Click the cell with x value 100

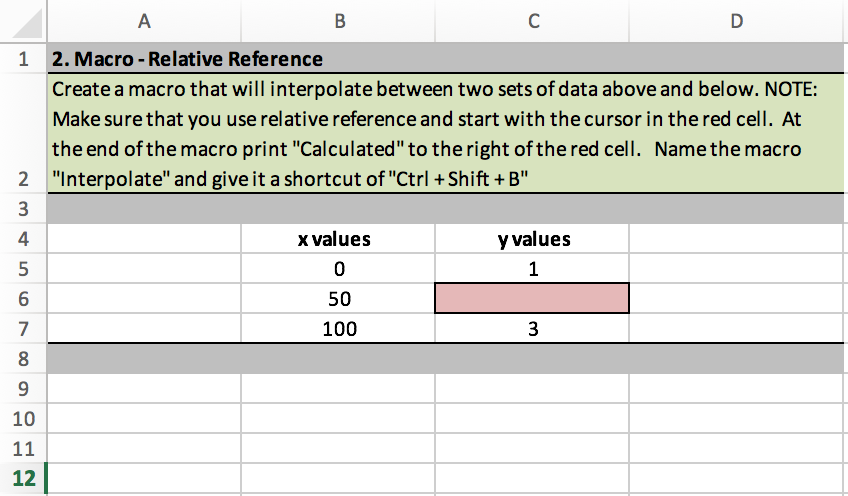click(338, 328)
